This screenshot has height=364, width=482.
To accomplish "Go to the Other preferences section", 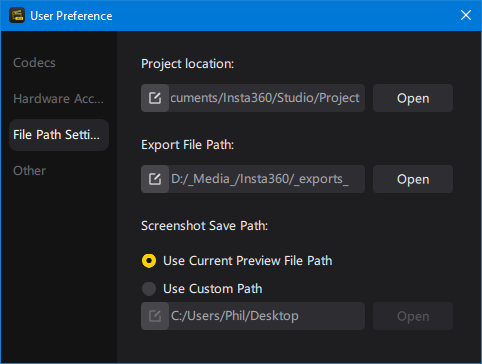I will coord(29,171).
